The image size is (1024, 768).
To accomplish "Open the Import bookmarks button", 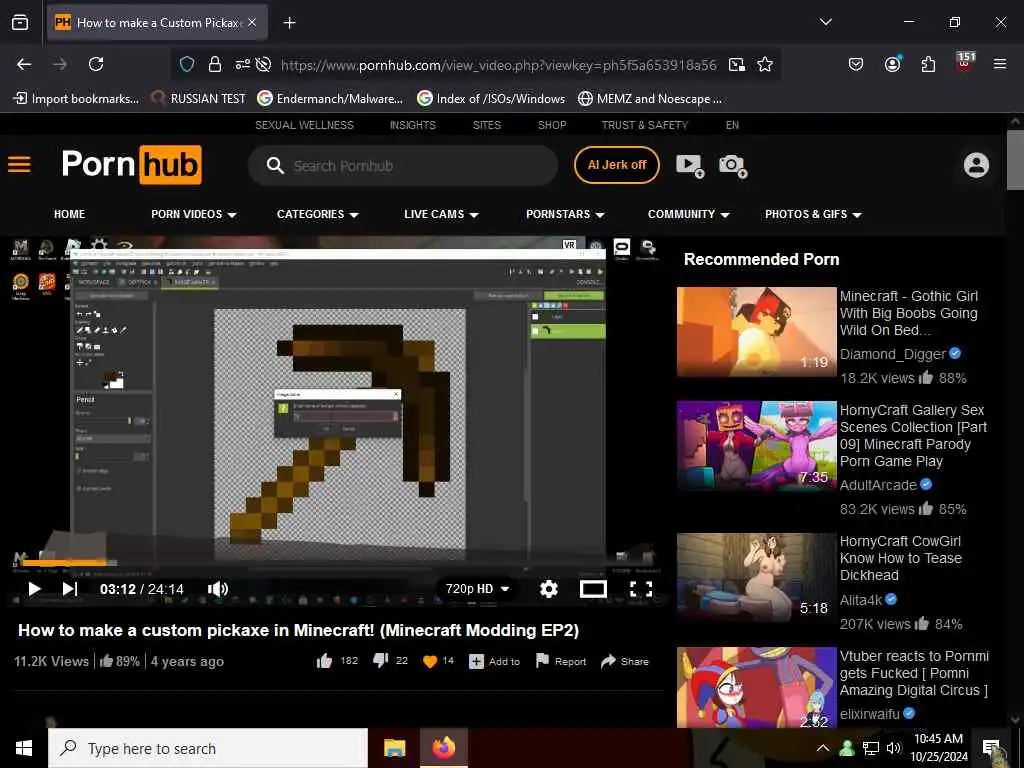I will point(76,99).
